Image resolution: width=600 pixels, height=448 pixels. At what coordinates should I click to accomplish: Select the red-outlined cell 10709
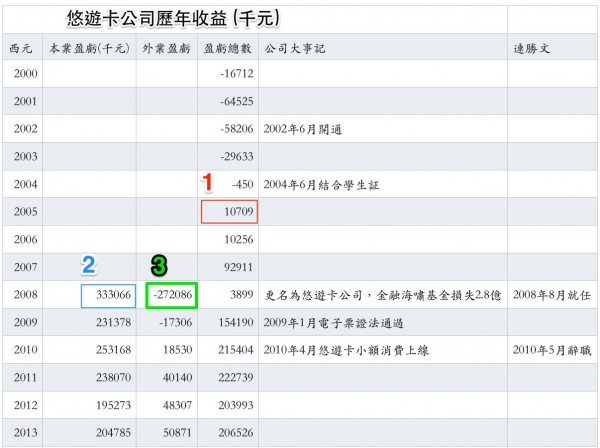pyautogui.click(x=229, y=212)
